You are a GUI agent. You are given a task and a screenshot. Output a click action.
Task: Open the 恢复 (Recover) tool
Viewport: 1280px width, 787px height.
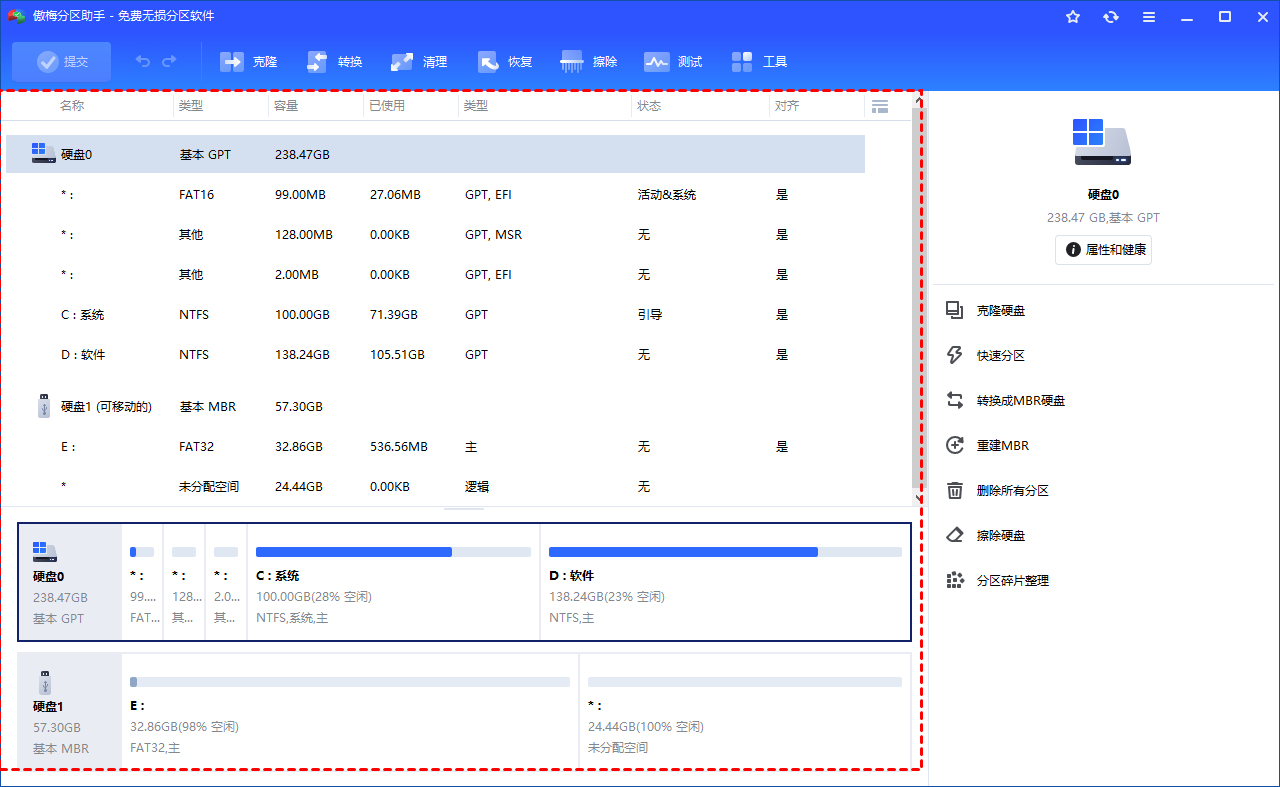click(505, 62)
